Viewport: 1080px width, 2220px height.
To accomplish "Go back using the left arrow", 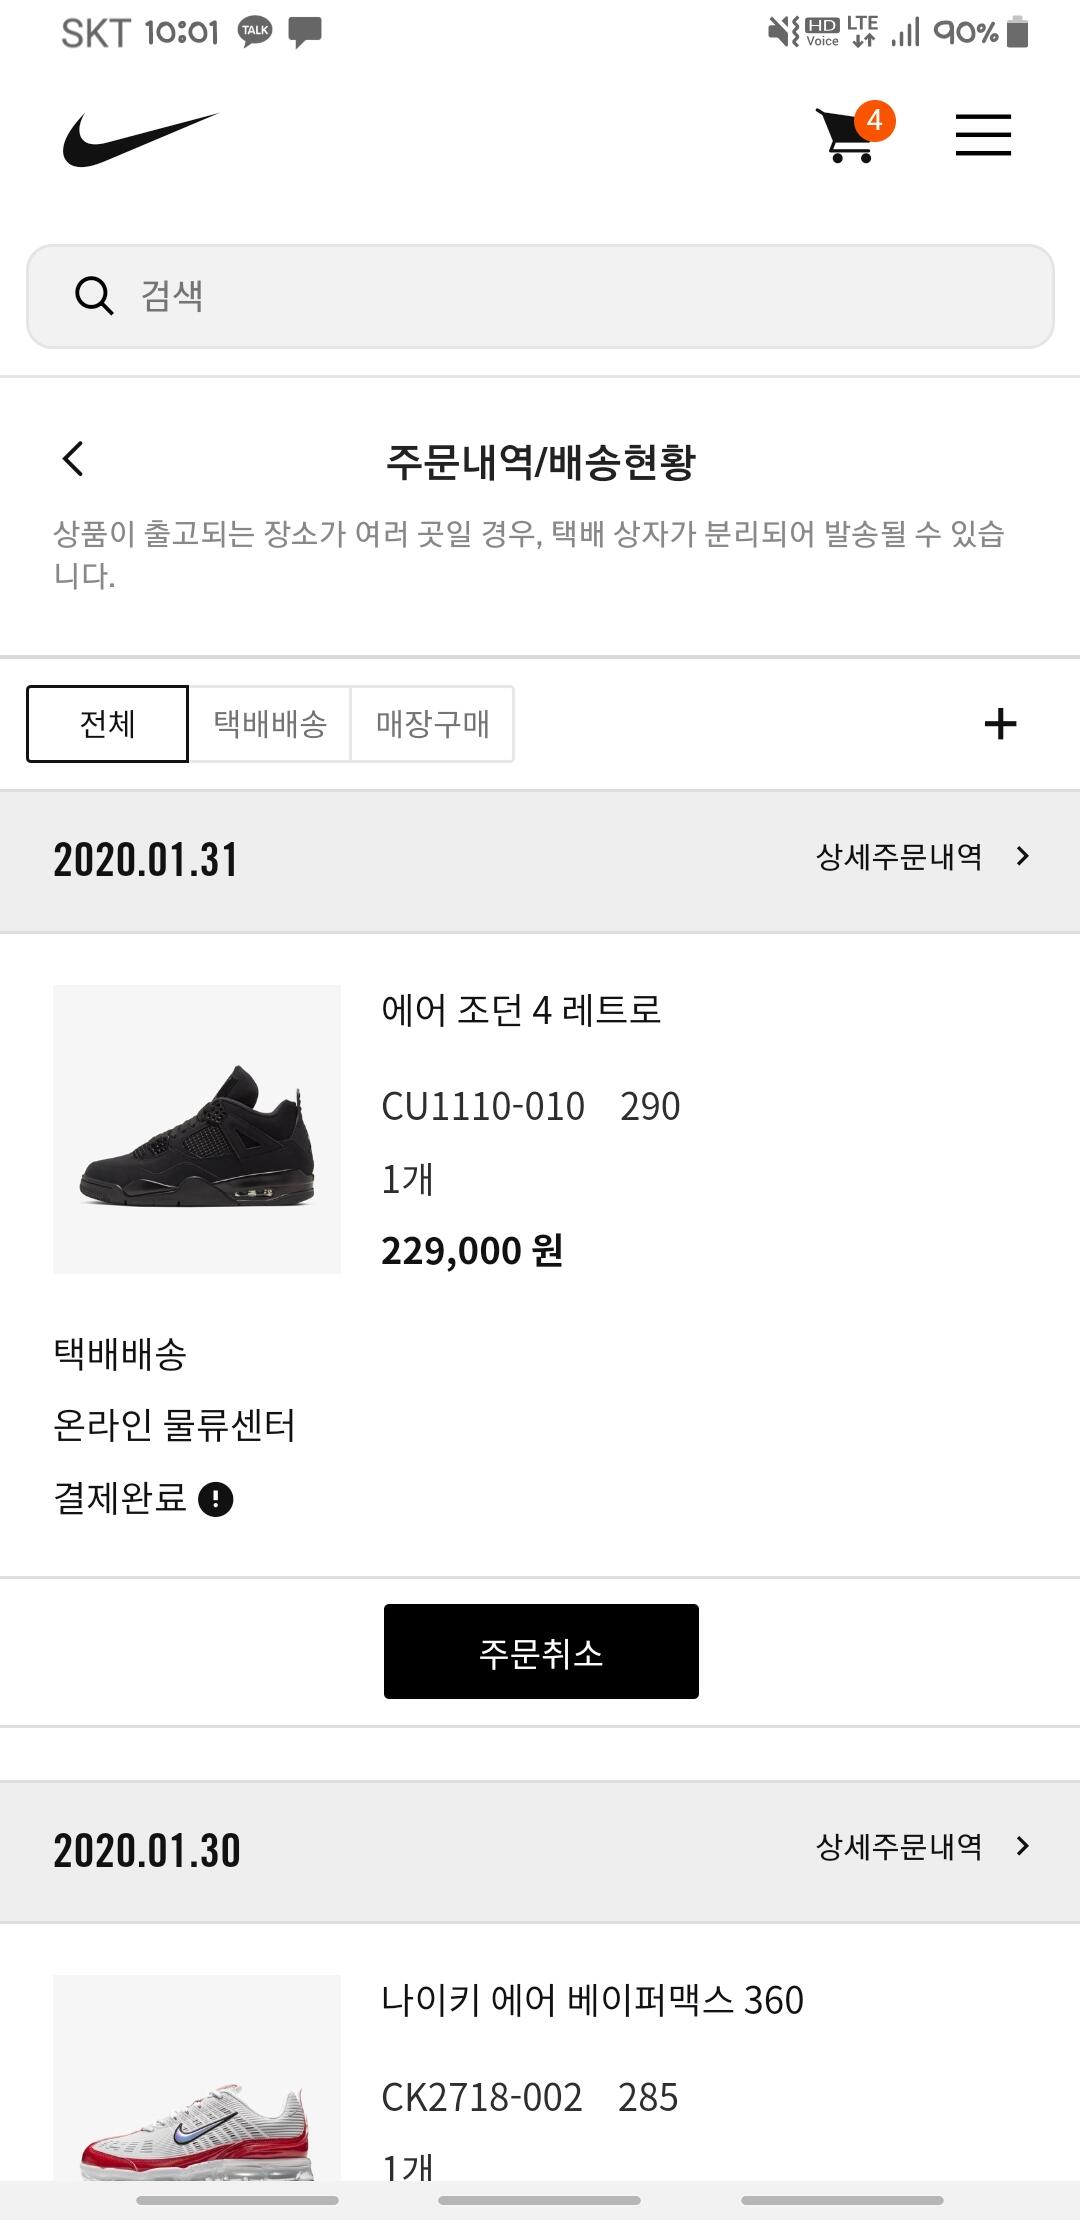I will [x=73, y=459].
